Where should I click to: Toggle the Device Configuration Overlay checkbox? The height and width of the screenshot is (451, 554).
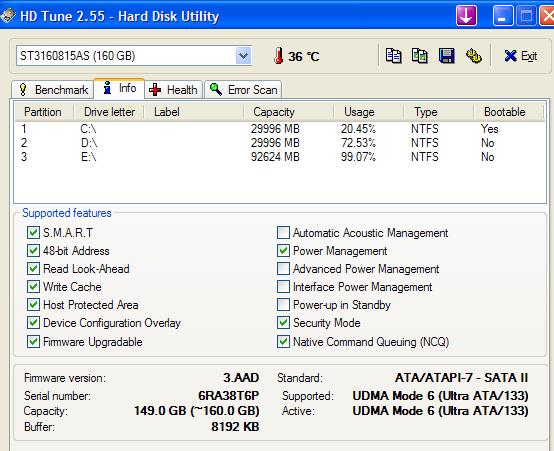pos(33,322)
